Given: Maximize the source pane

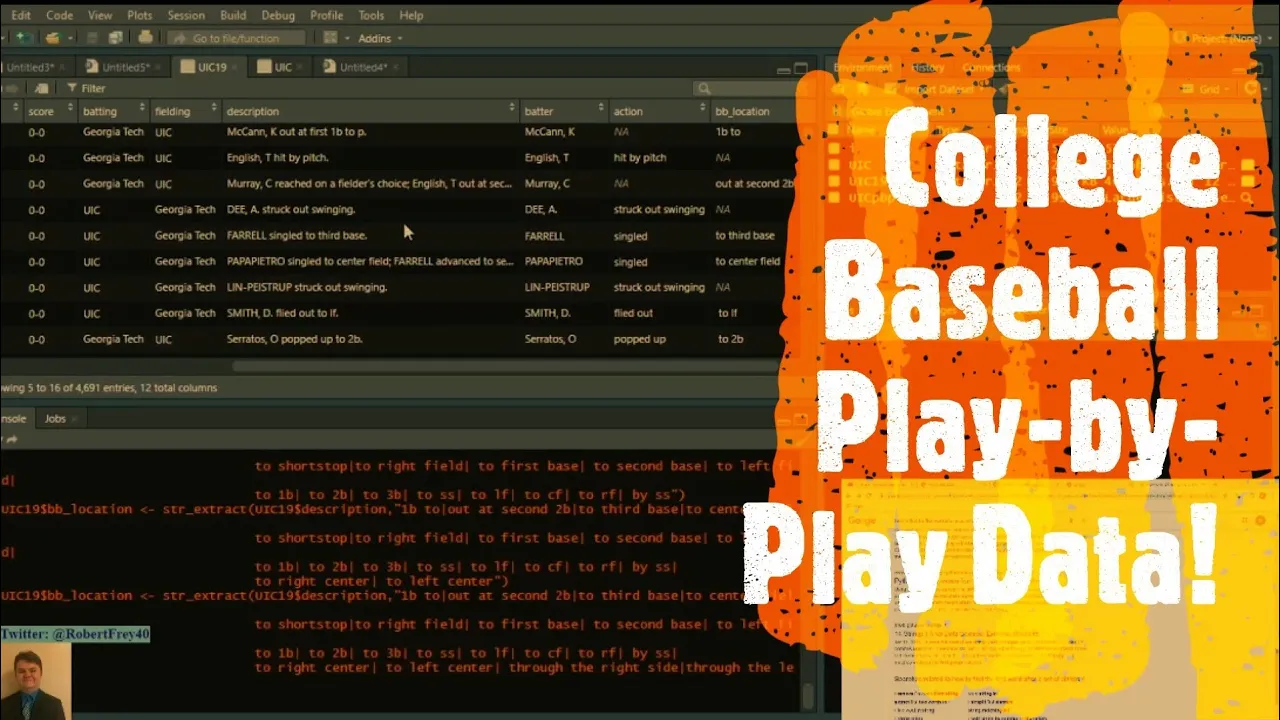Looking at the screenshot, I should [x=801, y=69].
